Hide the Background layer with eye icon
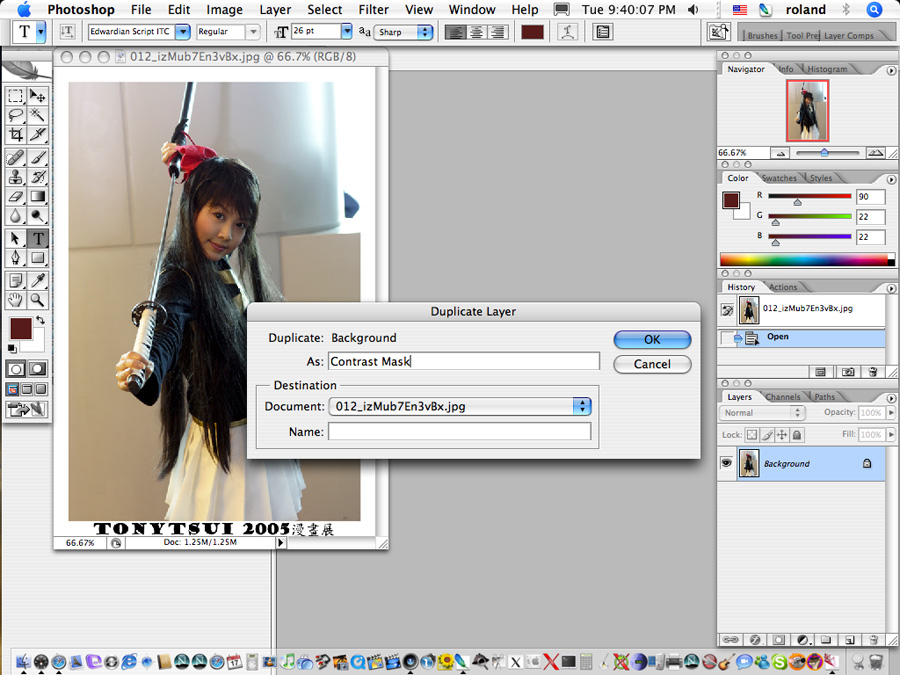This screenshot has width=900, height=675. click(727, 464)
